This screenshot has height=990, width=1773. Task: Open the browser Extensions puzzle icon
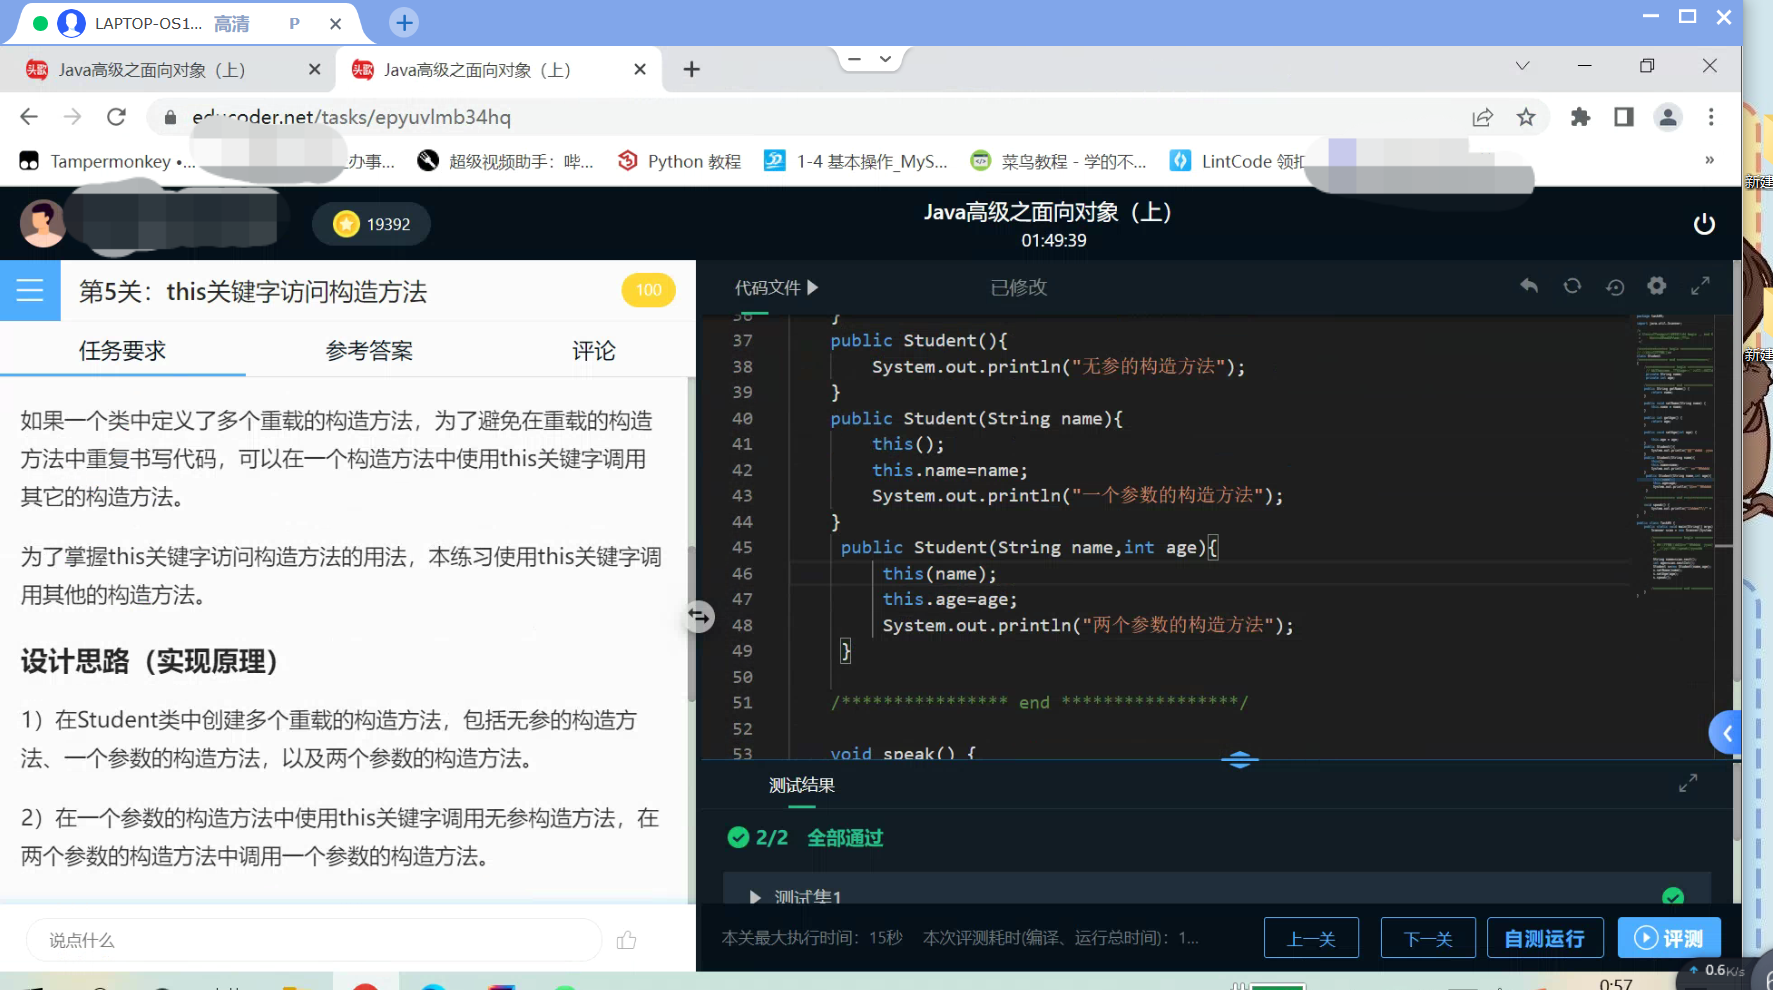(1581, 117)
